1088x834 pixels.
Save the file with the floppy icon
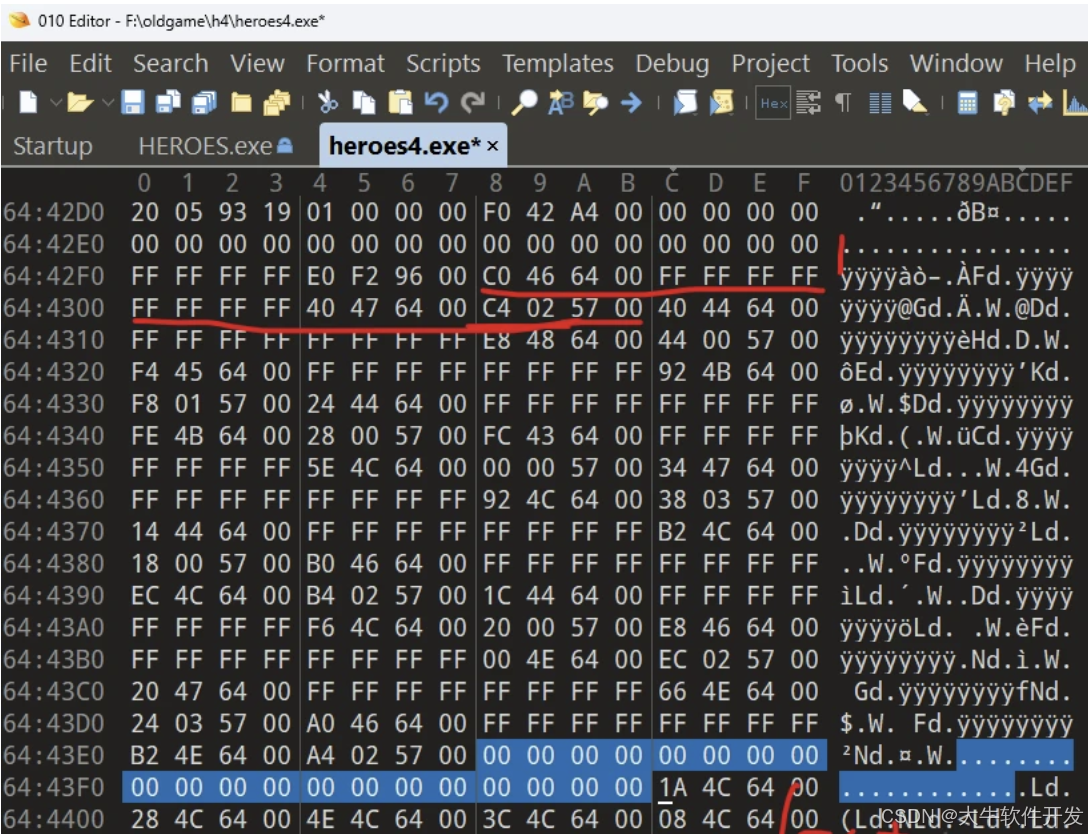tap(133, 103)
